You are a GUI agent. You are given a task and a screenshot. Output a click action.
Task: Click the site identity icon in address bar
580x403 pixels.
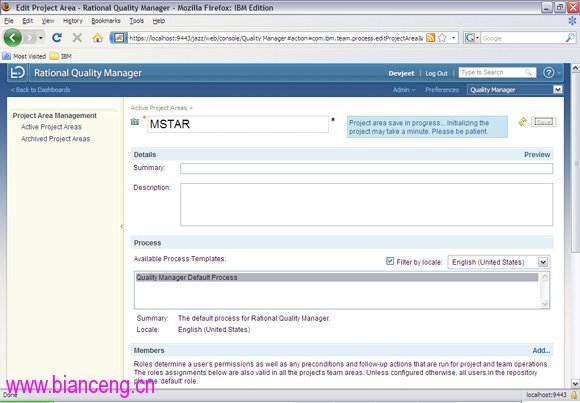coord(118,38)
